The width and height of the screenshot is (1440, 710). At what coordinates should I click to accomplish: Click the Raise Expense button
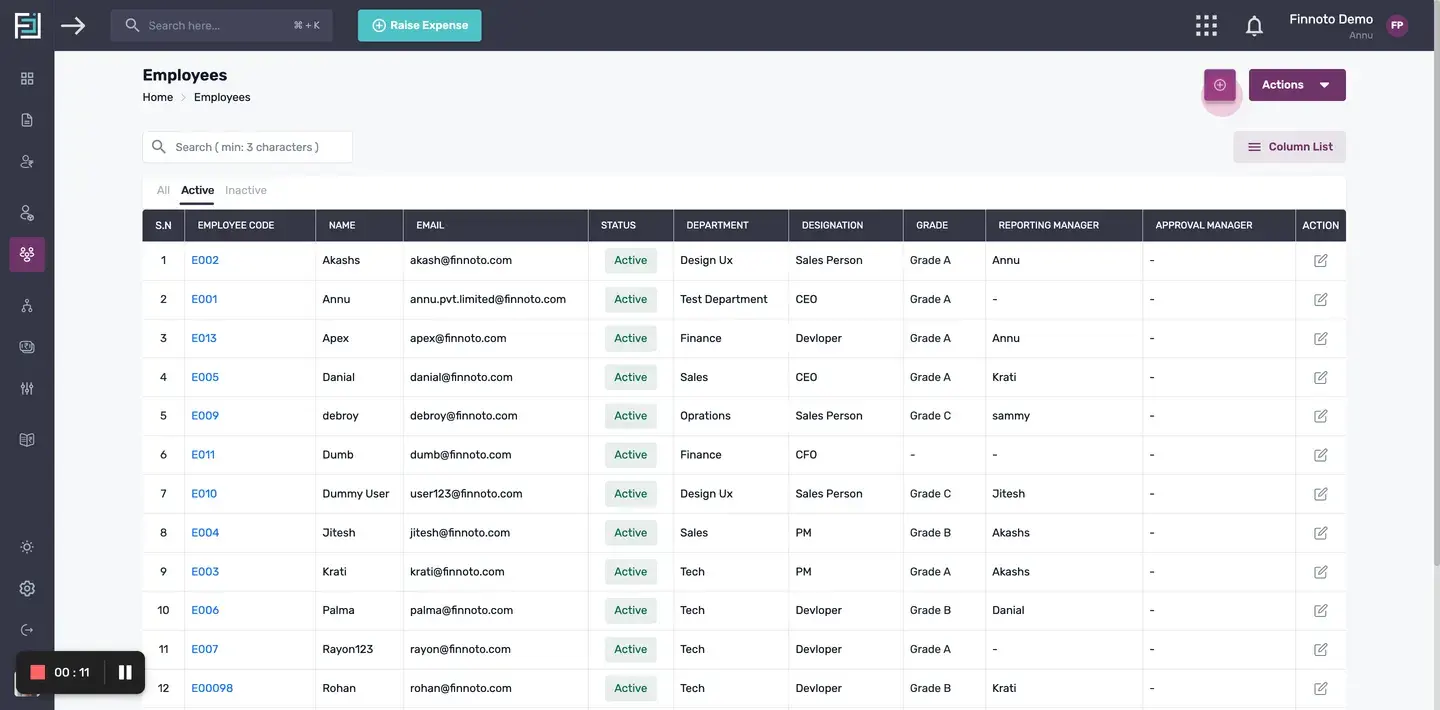pos(420,26)
